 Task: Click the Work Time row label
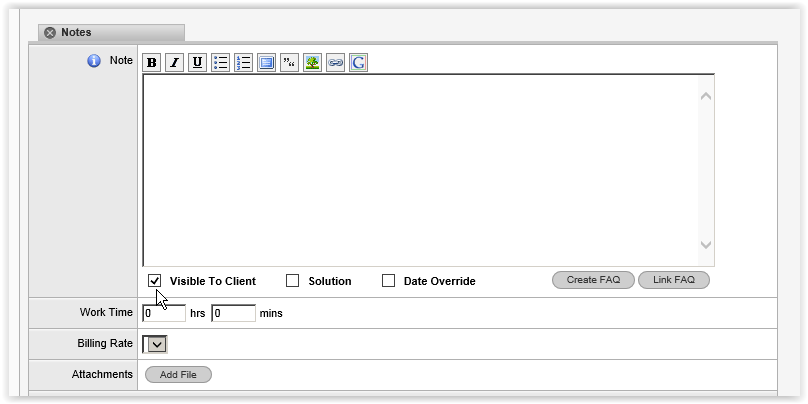(106, 312)
